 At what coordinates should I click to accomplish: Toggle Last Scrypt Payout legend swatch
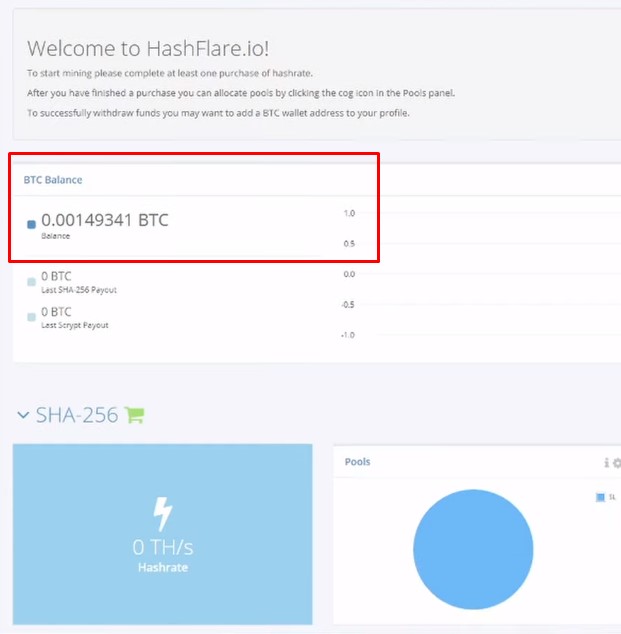click(x=31, y=317)
